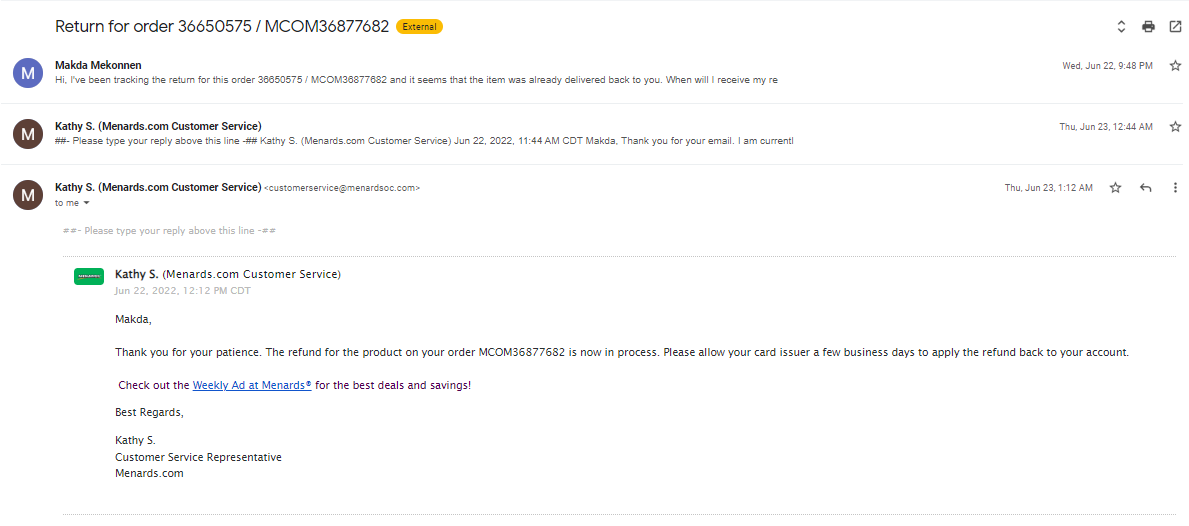This screenshot has width=1189, height=526.
Task: Open conversation in a new window
Action: click(x=1175, y=27)
